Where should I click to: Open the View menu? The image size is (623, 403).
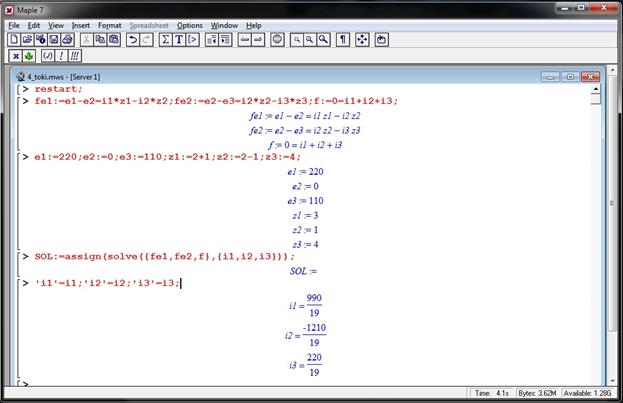56,25
